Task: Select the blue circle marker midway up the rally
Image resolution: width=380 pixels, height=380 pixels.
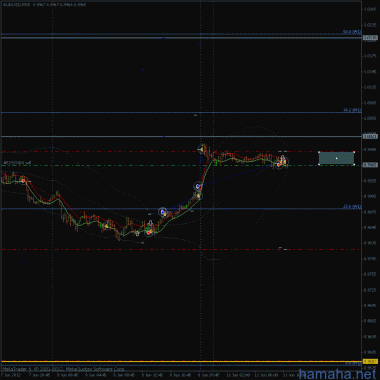Action: point(198,186)
